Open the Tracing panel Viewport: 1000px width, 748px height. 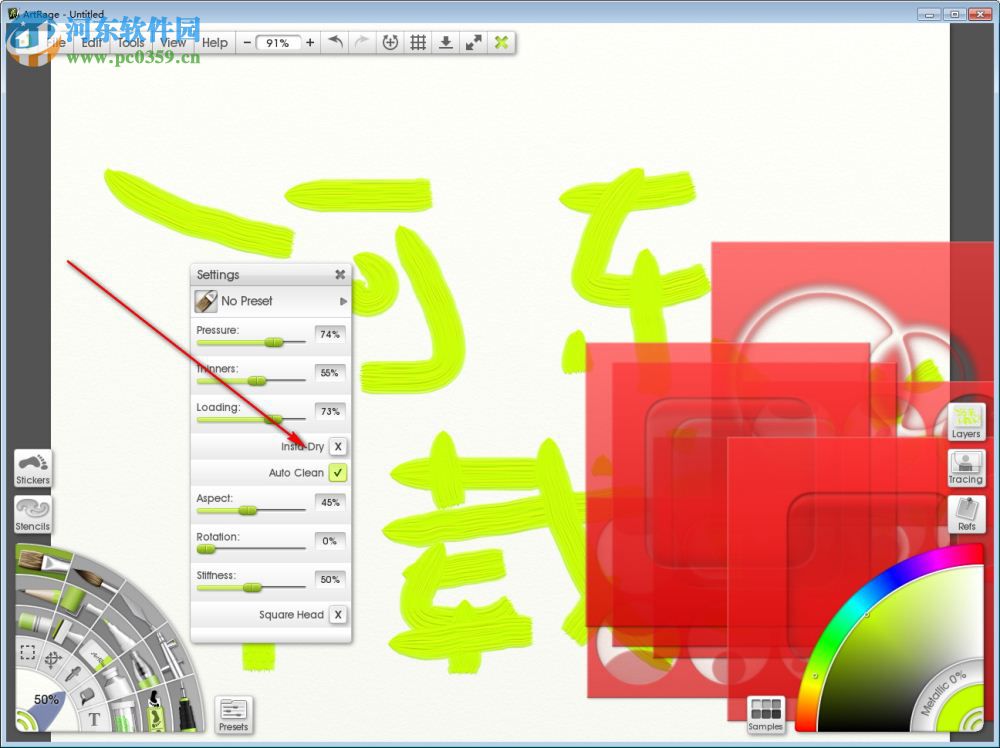coord(966,467)
